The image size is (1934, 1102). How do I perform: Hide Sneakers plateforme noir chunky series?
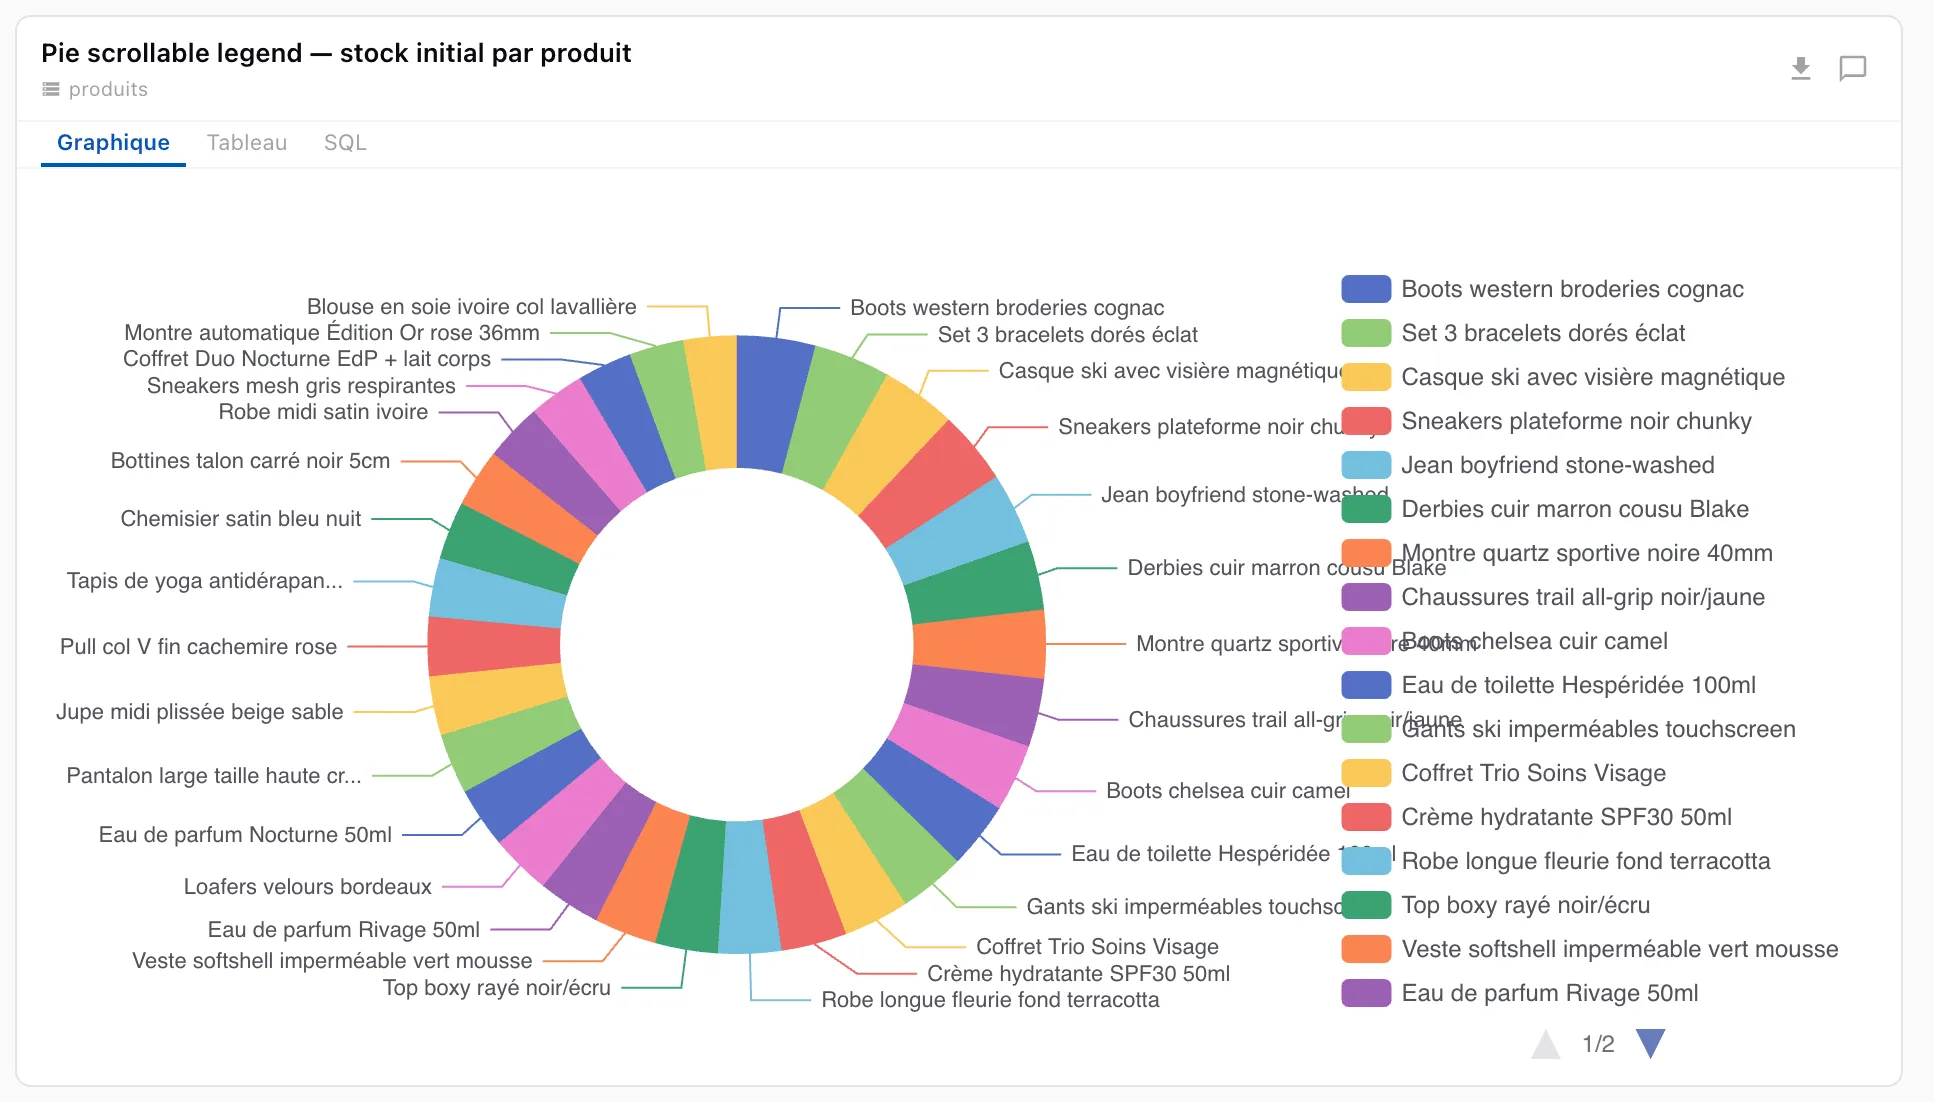click(x=1546, y=421)
